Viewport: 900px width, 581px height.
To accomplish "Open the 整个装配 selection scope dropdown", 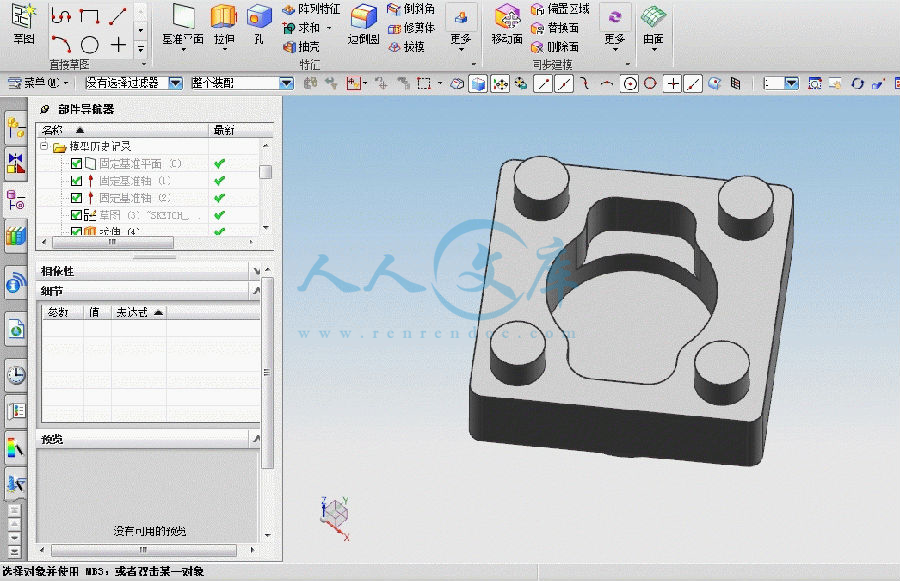I will pyautogui.click(x=286, y=83).
